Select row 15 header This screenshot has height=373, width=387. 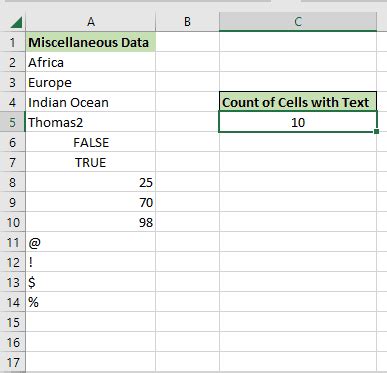(x=13, y=322)
